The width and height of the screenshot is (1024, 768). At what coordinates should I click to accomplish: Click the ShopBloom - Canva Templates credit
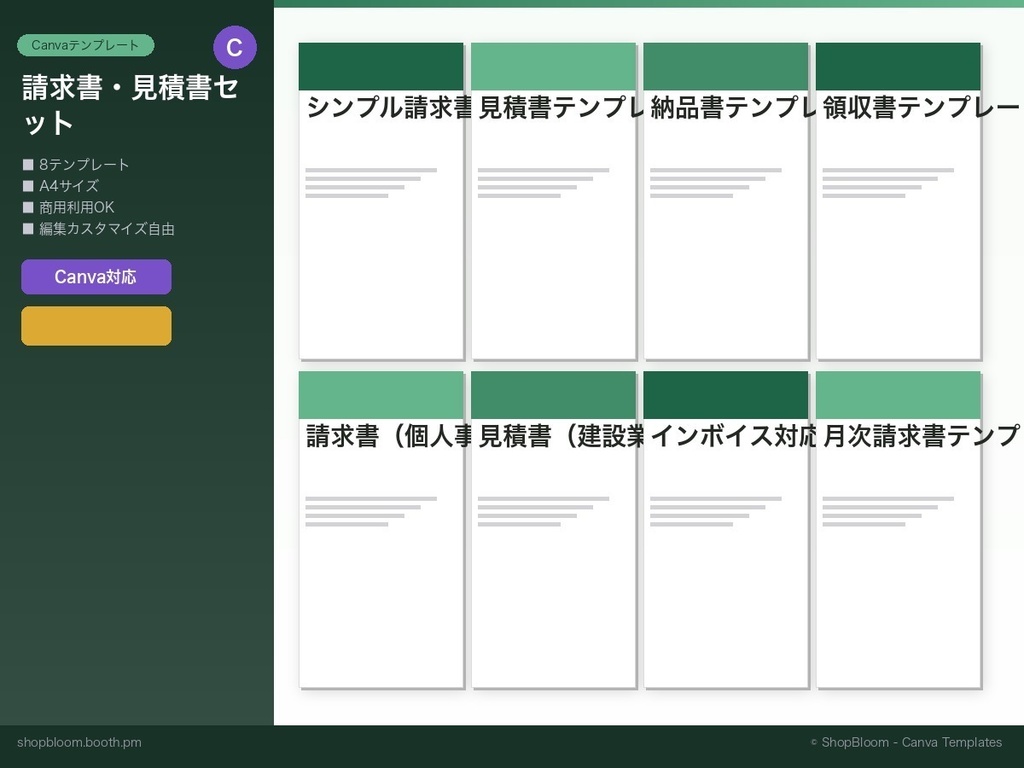click(903, 742)
